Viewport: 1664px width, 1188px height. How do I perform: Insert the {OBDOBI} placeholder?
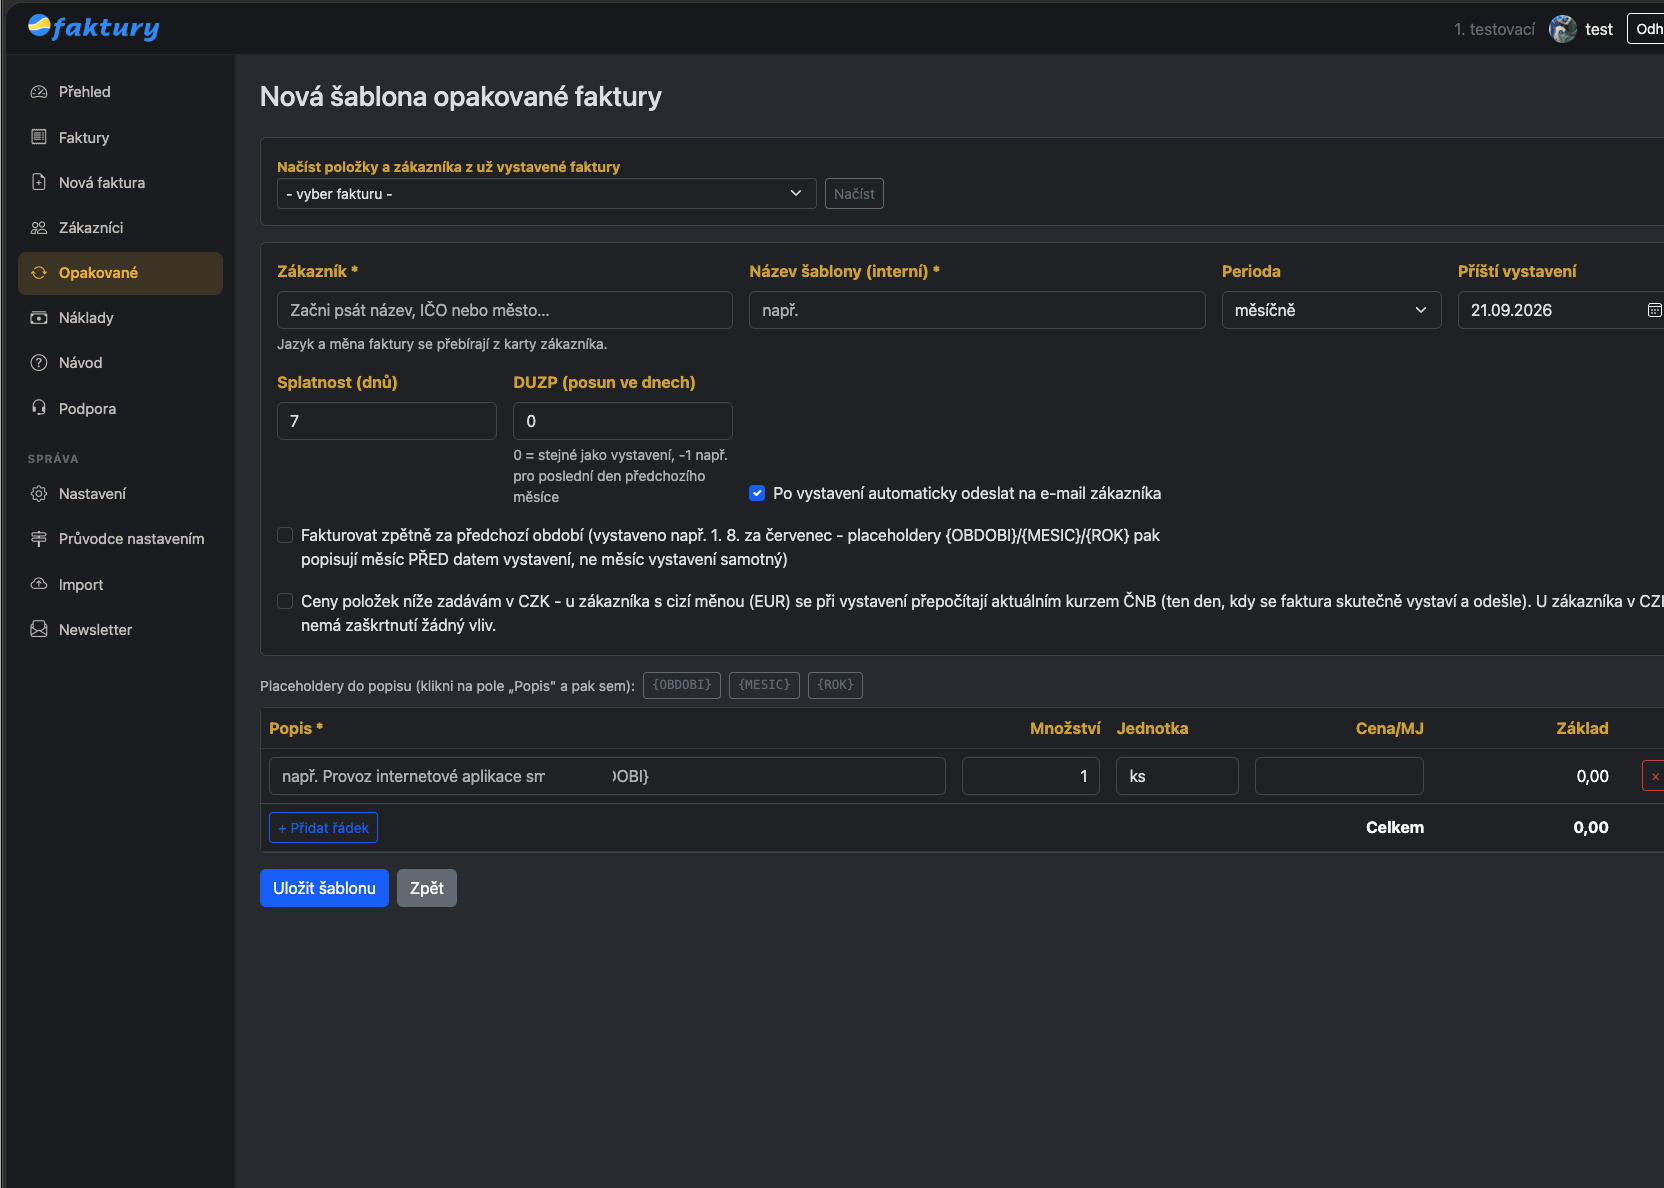[682, 685]
